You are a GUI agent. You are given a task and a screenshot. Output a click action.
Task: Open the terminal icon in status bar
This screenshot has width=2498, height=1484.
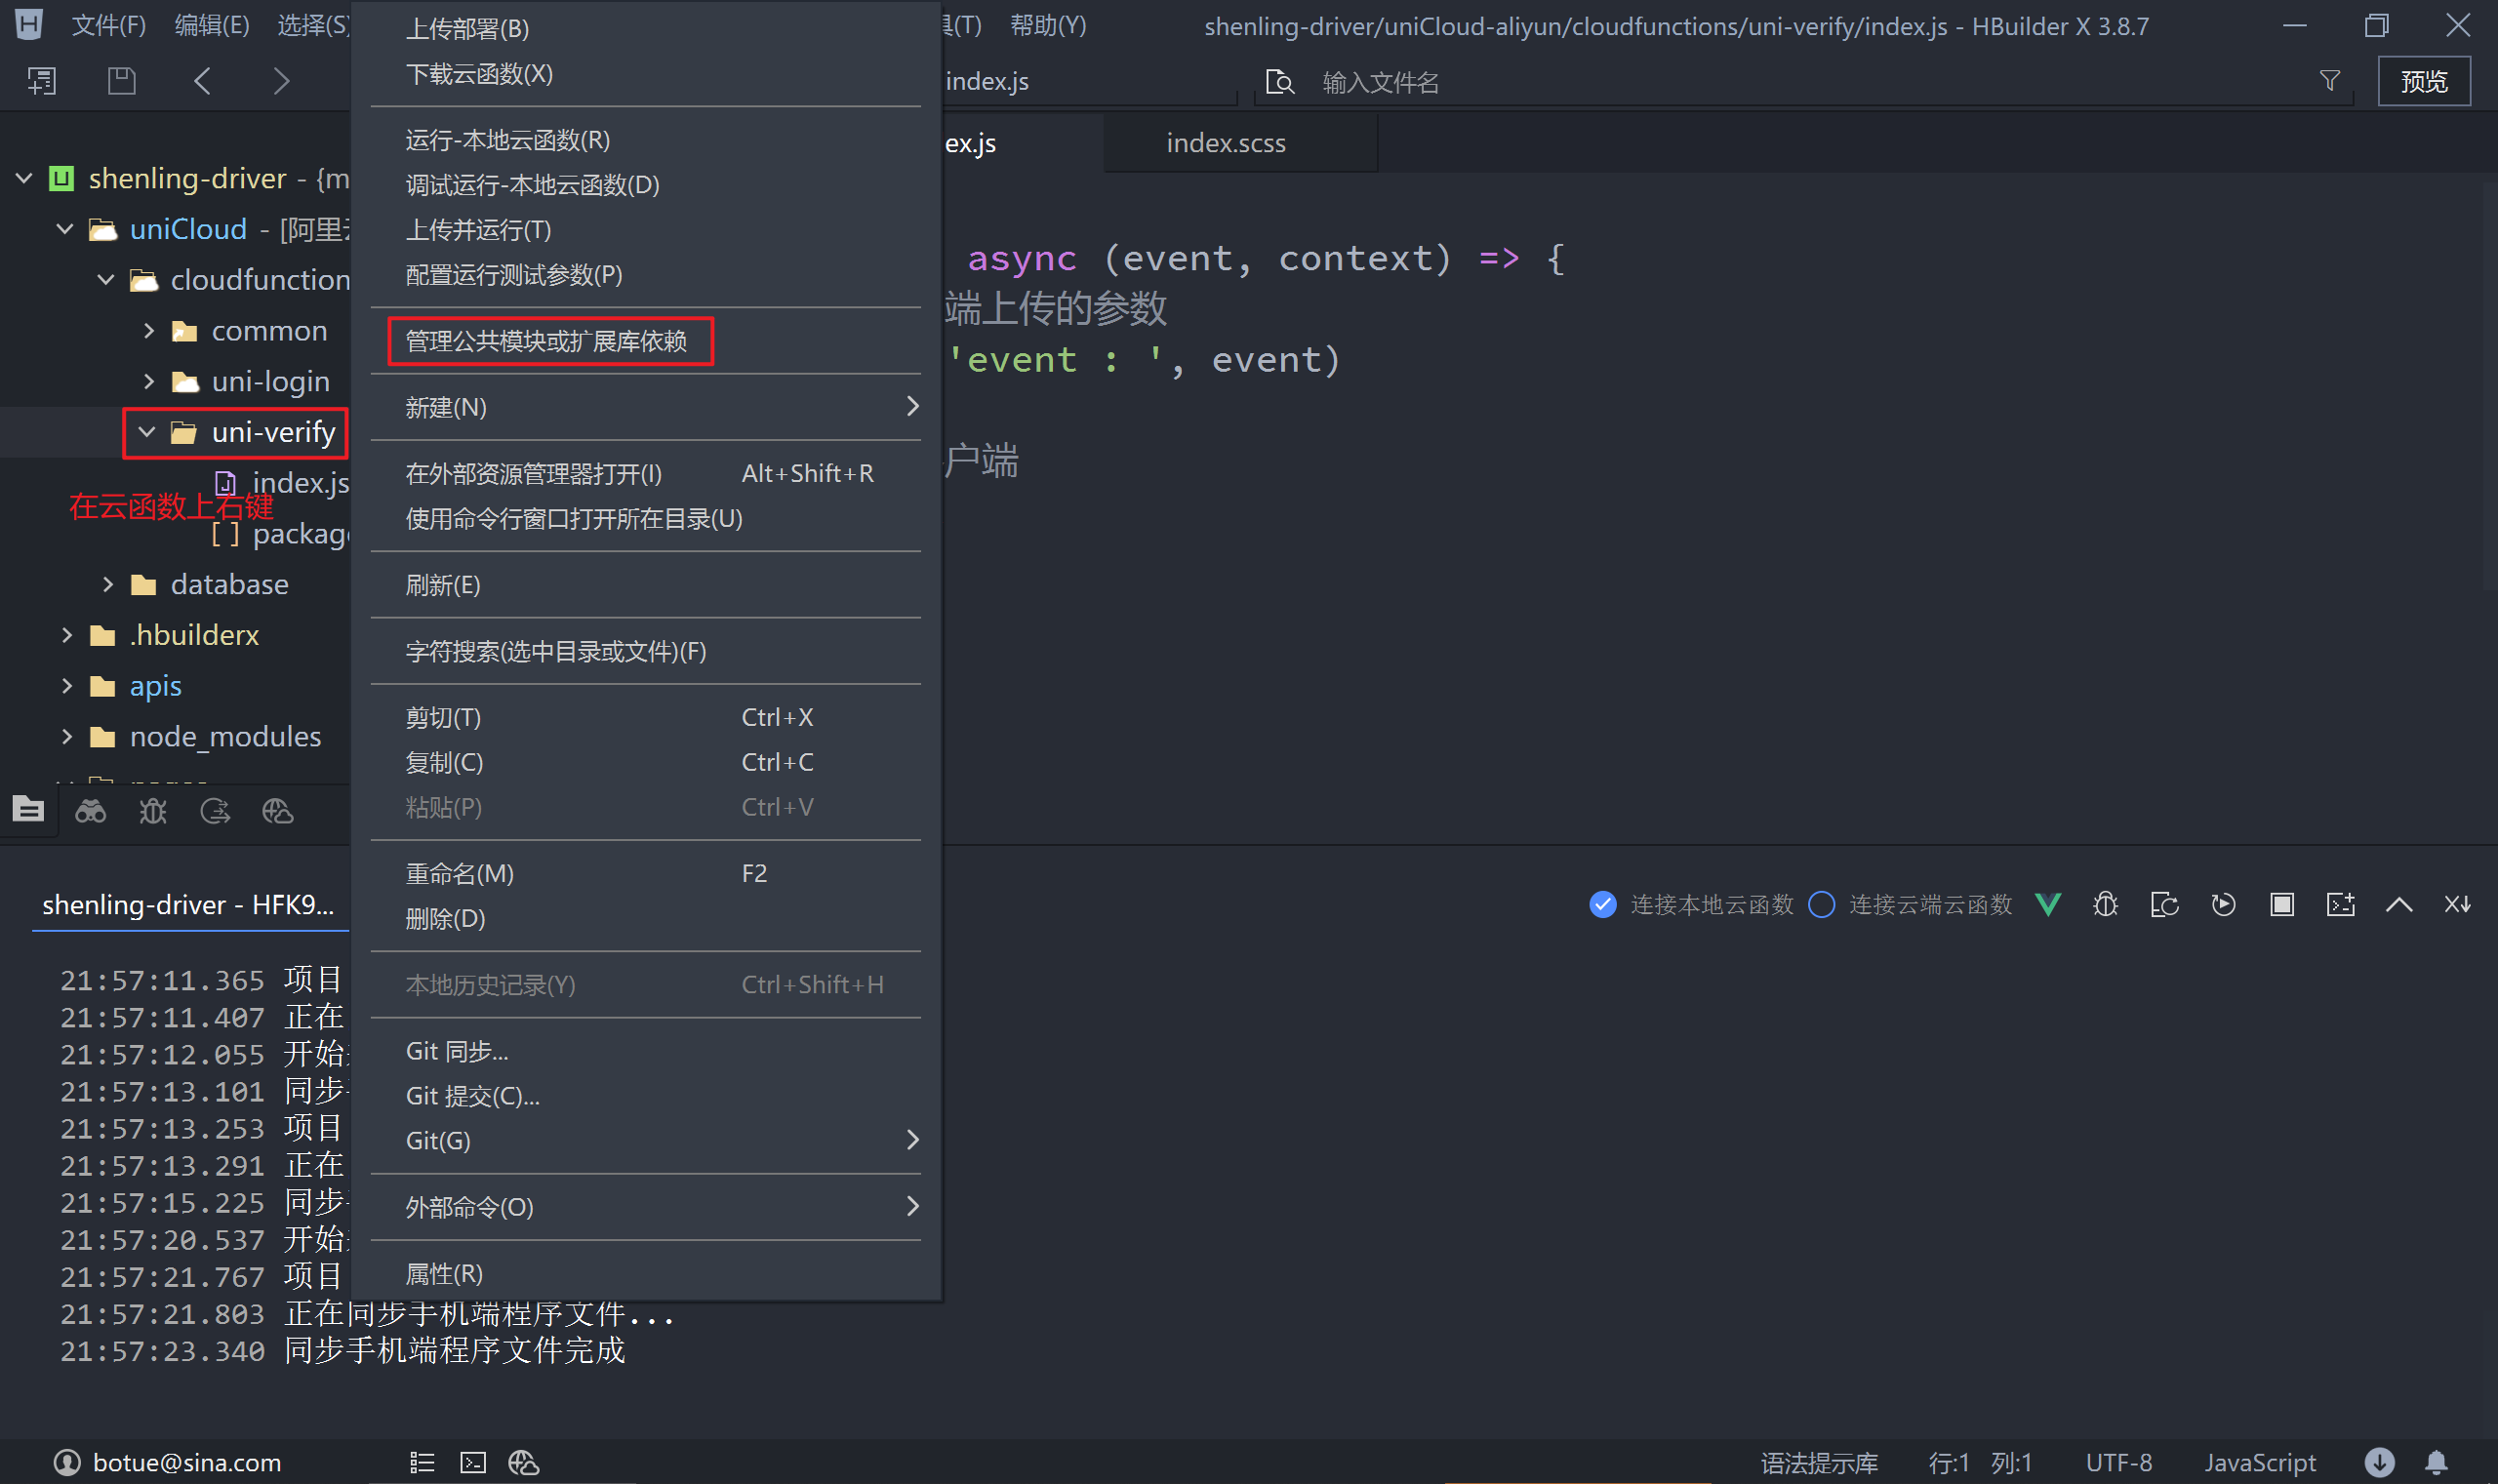click(473, 1463)
